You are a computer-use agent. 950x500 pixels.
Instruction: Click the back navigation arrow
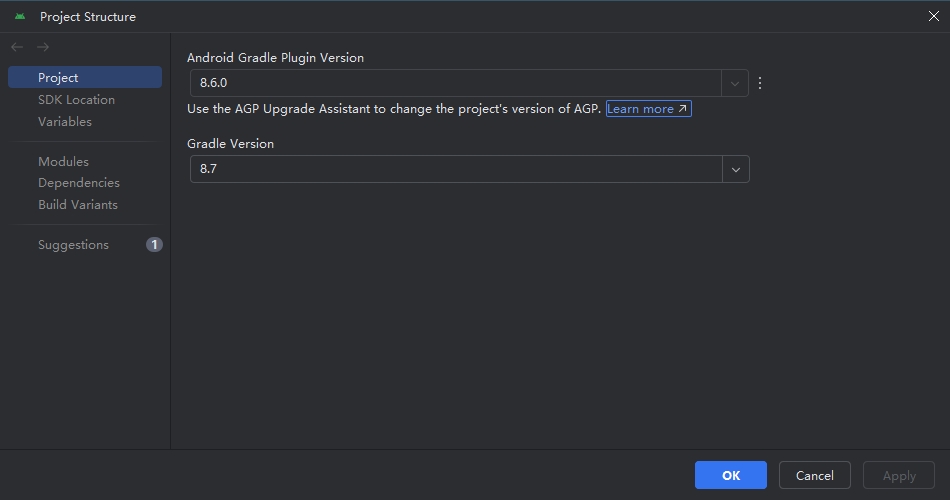(17, 47)
